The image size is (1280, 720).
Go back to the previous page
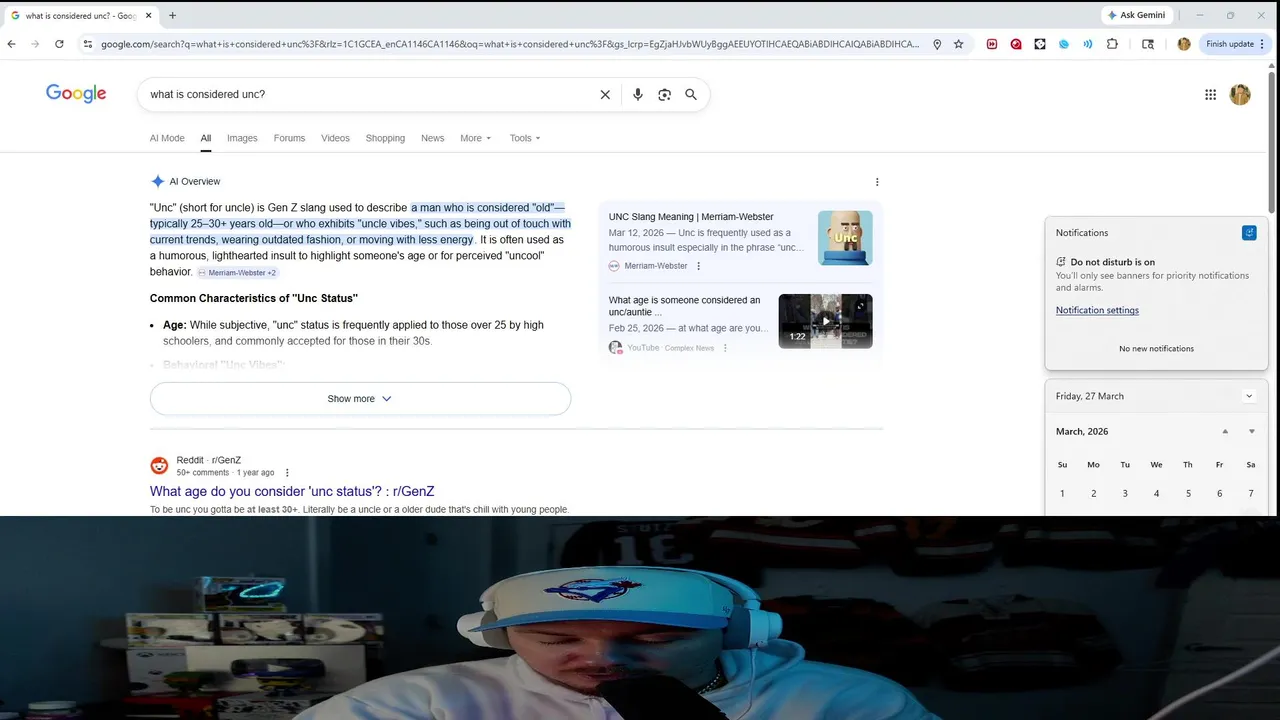[11, 44]
